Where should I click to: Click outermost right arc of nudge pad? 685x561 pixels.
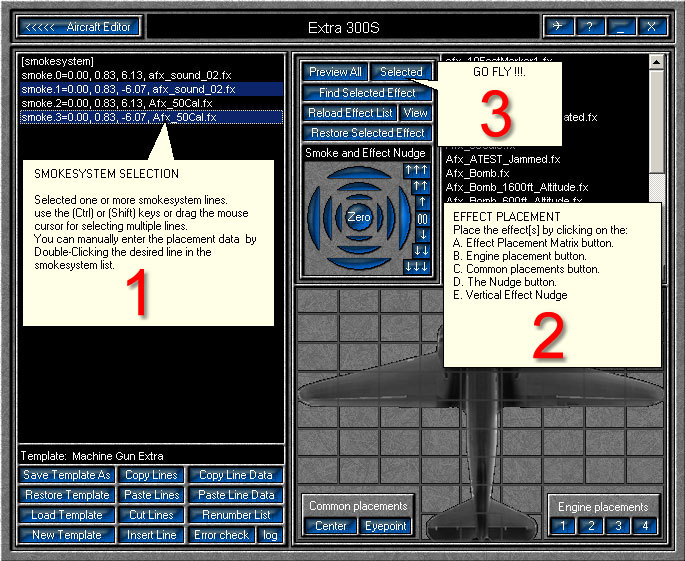[405, 218]
